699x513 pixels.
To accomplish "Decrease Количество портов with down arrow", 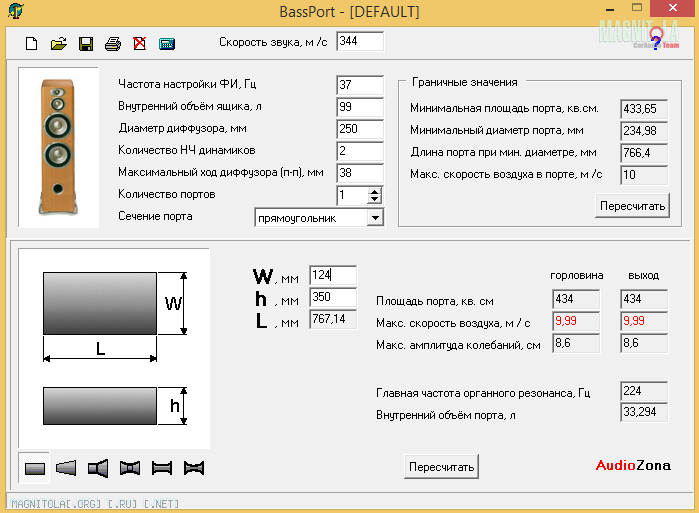I will pos(375,200).
